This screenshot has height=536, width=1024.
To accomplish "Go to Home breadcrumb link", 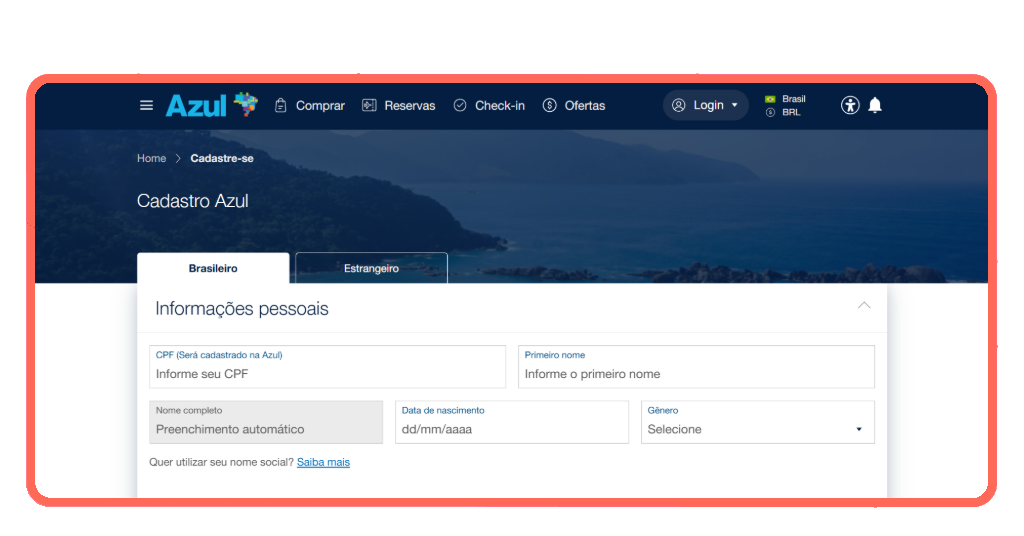I will [x=152, y=158].
